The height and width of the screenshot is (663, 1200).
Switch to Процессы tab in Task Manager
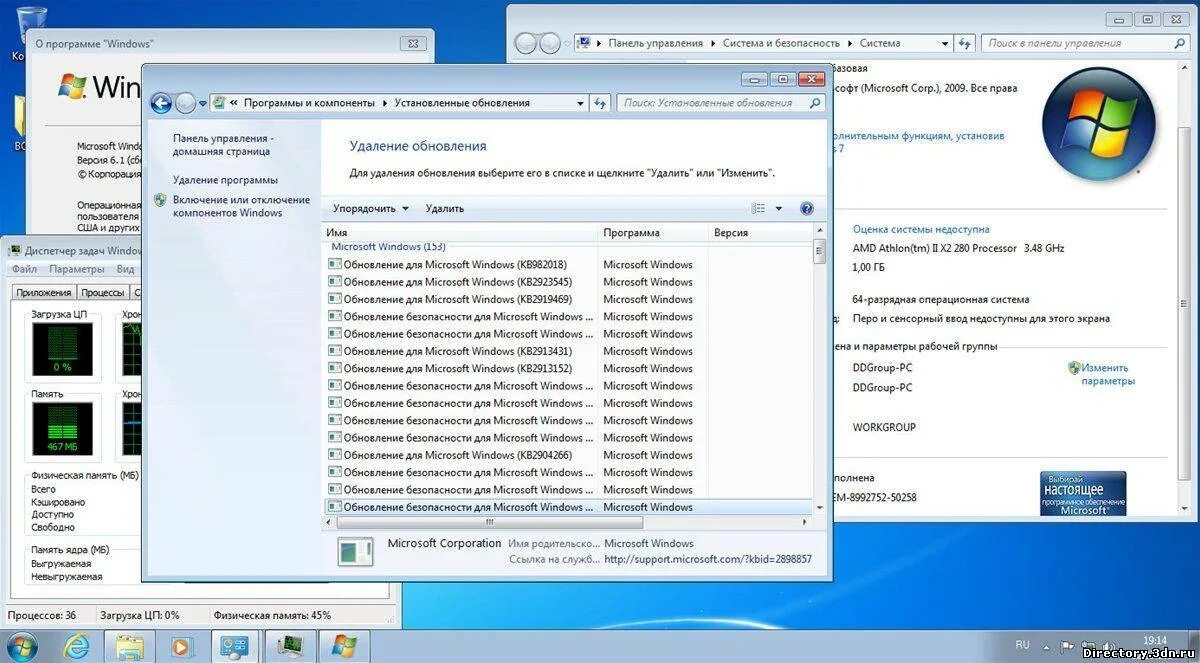click(103, 292)
